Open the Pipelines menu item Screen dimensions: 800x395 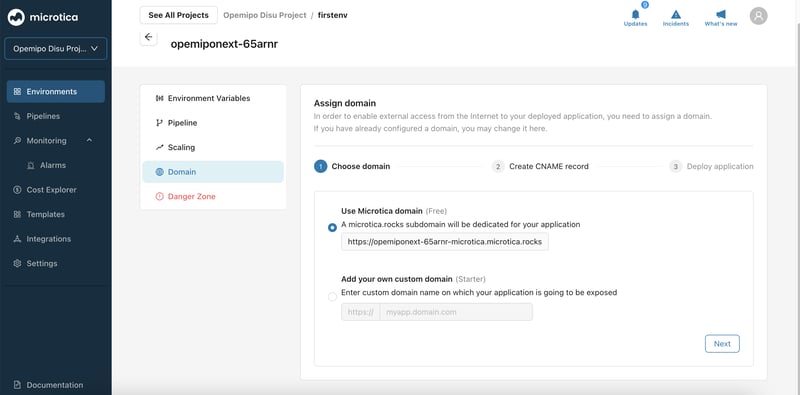point(56,116)
